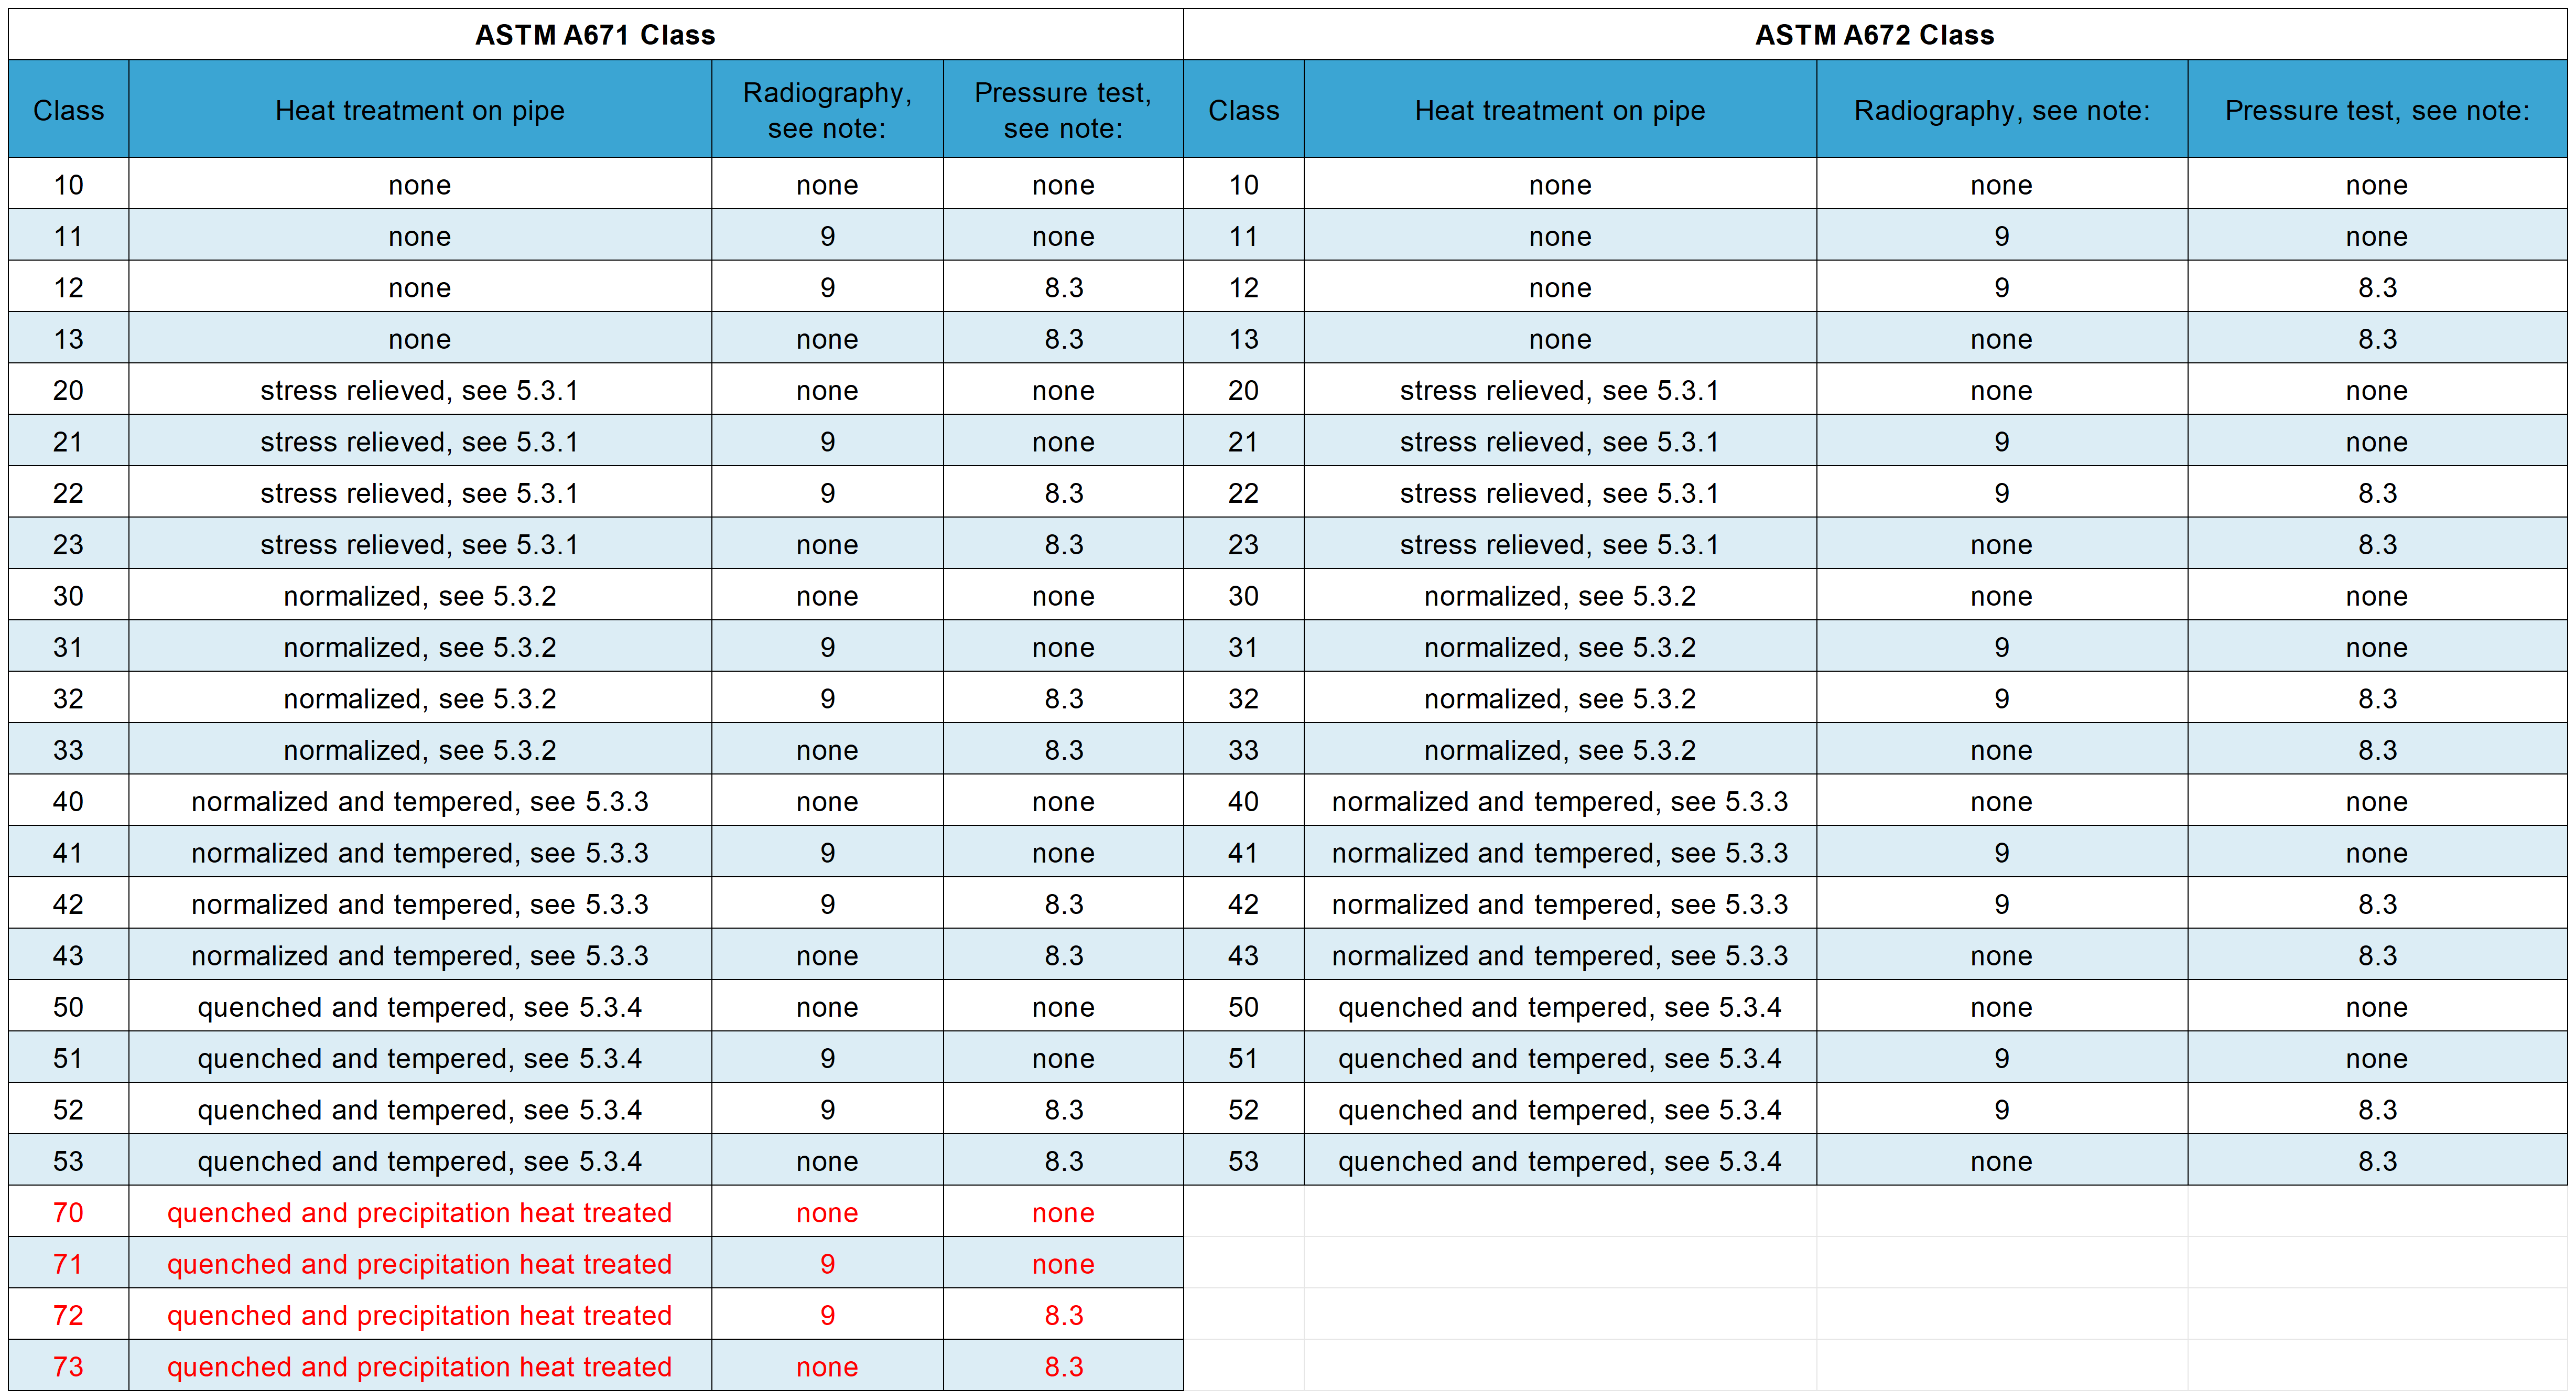Select A672 class 31 normalized cell

point(1560,647)
